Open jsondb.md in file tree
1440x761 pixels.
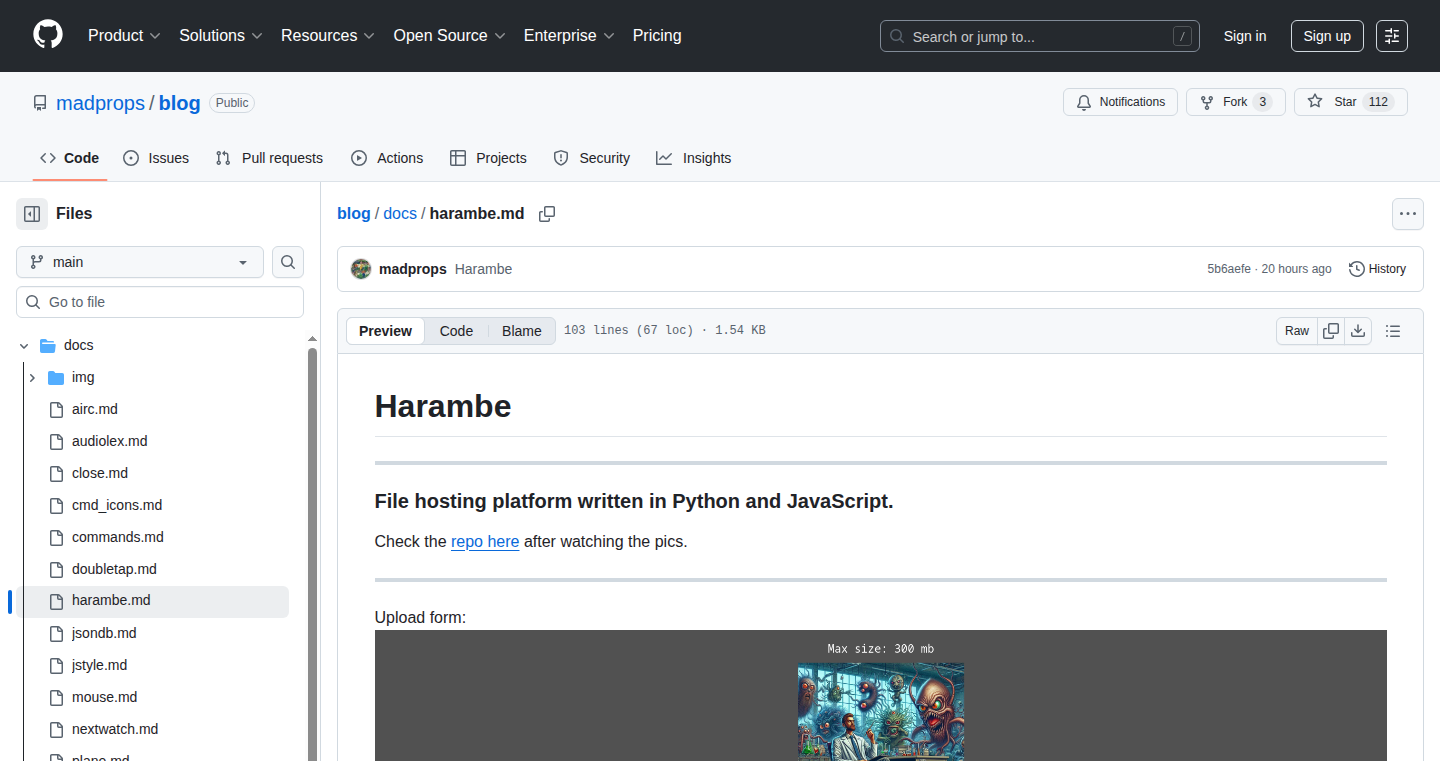(x=104, y=633)
